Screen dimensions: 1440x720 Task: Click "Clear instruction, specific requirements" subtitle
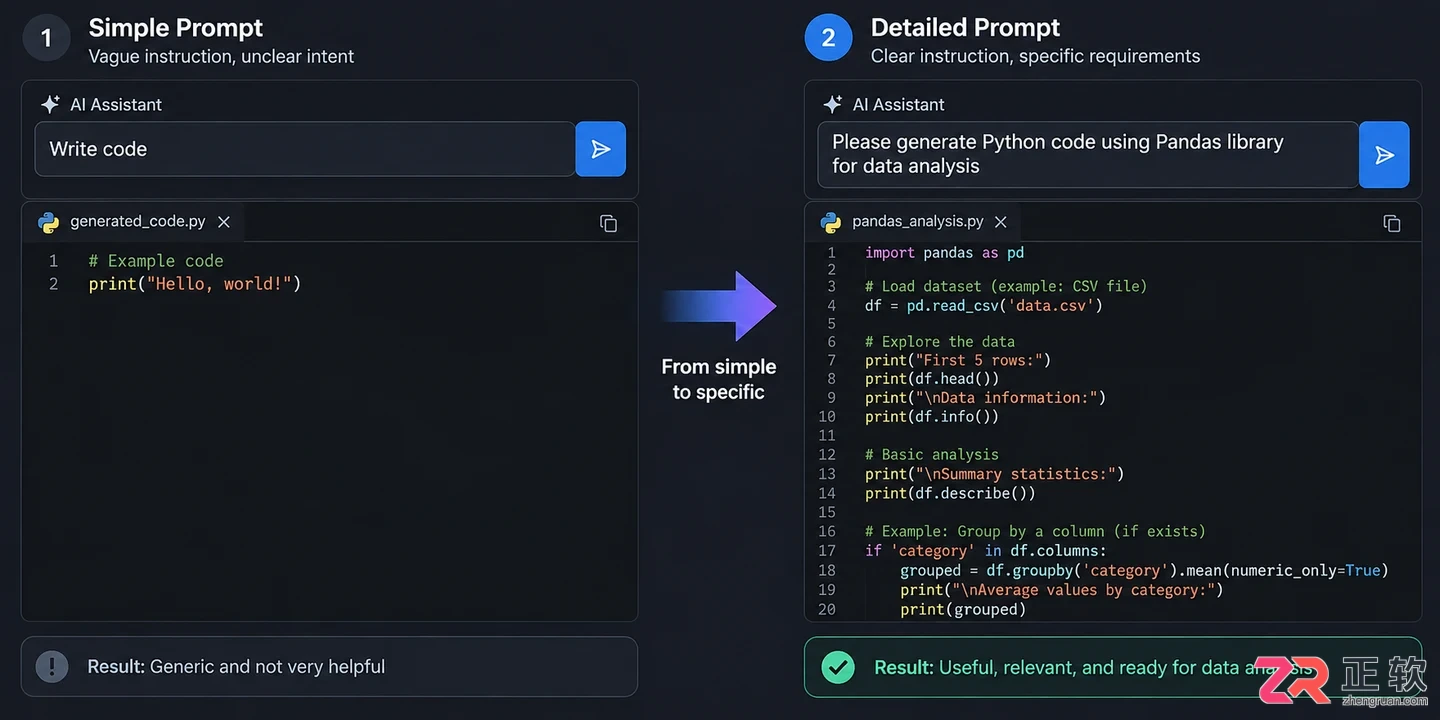click(1035, 57)
